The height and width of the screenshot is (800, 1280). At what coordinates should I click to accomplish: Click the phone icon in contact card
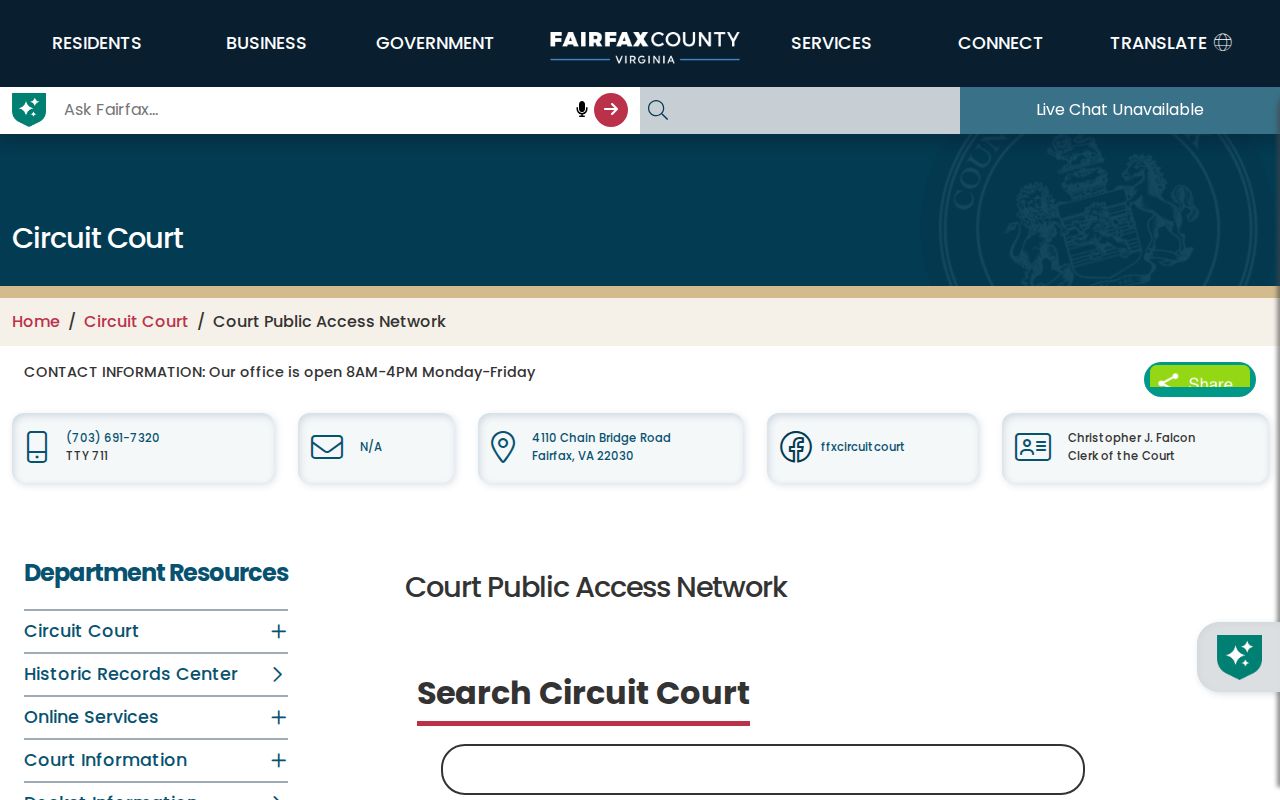click(37, 447)
